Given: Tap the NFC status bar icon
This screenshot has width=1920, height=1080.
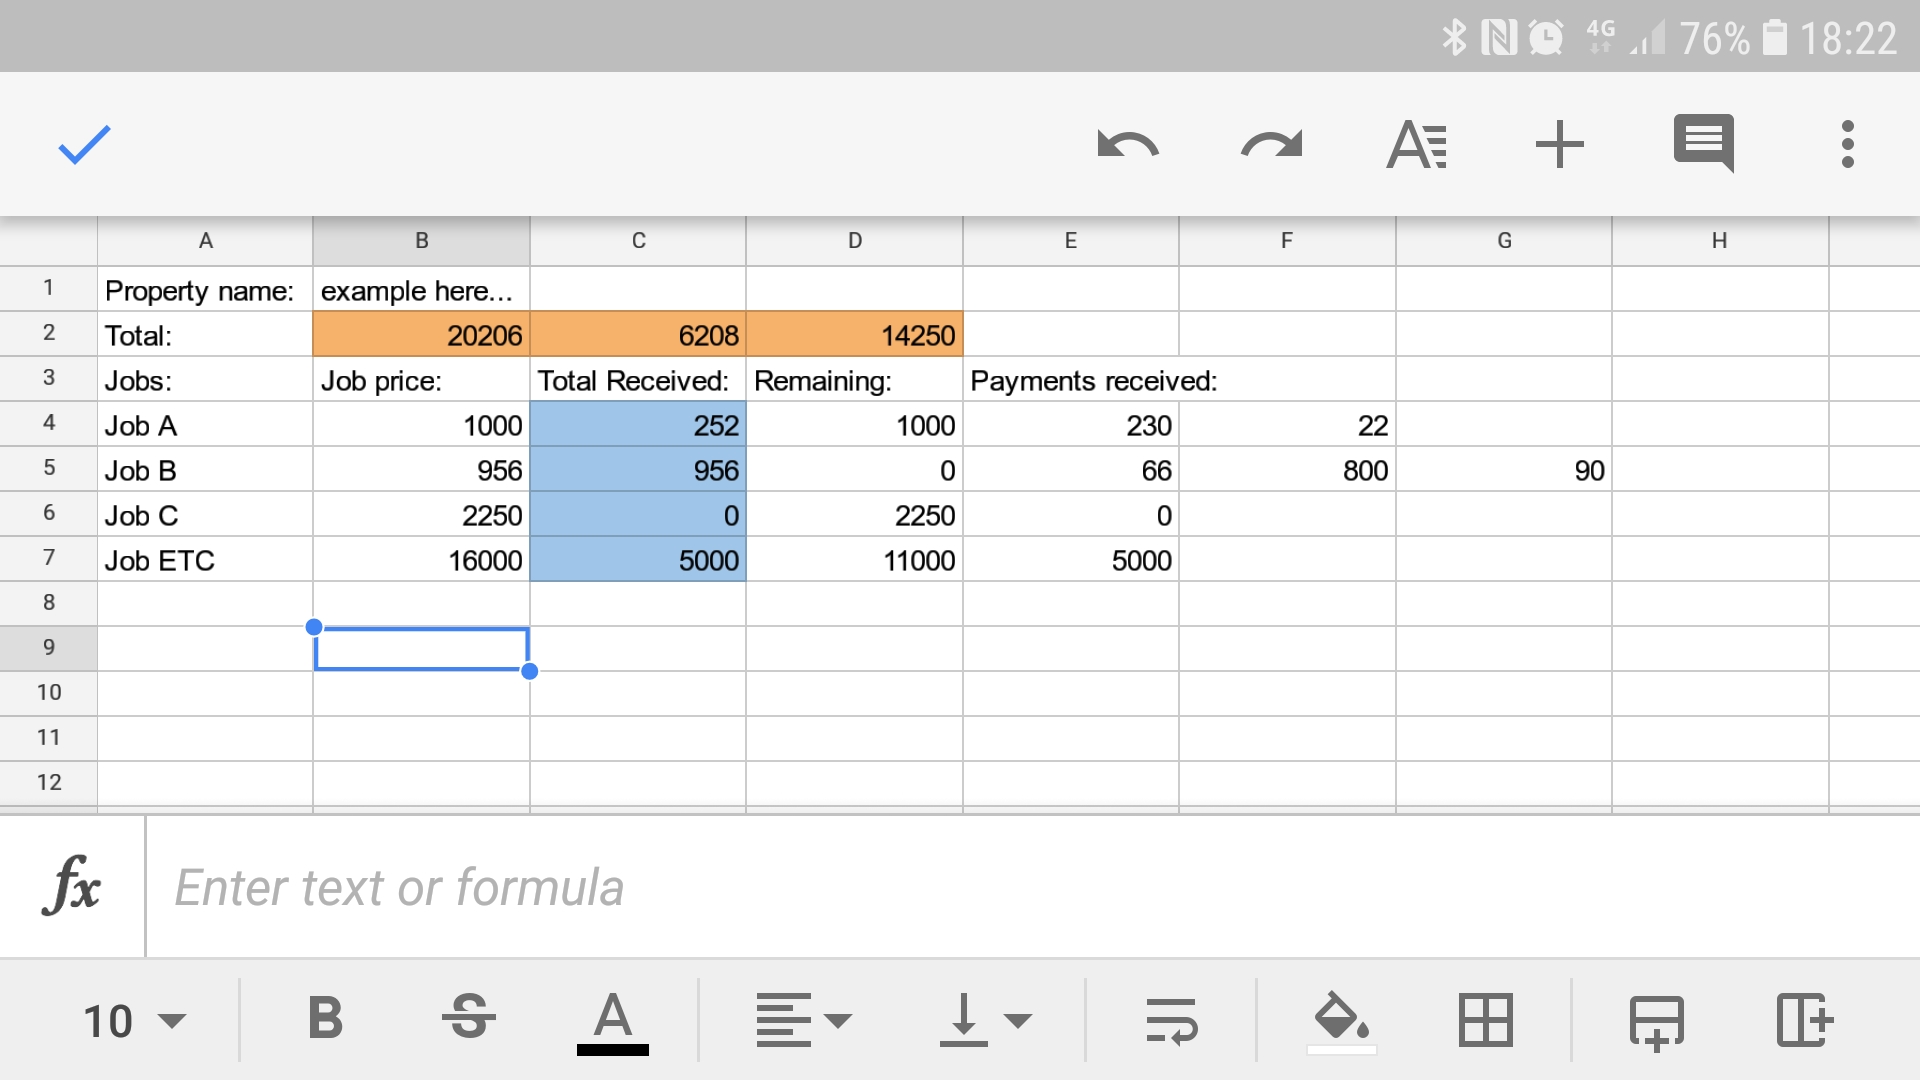Looking at the screenshot, I should click(x=1498, y=38).
